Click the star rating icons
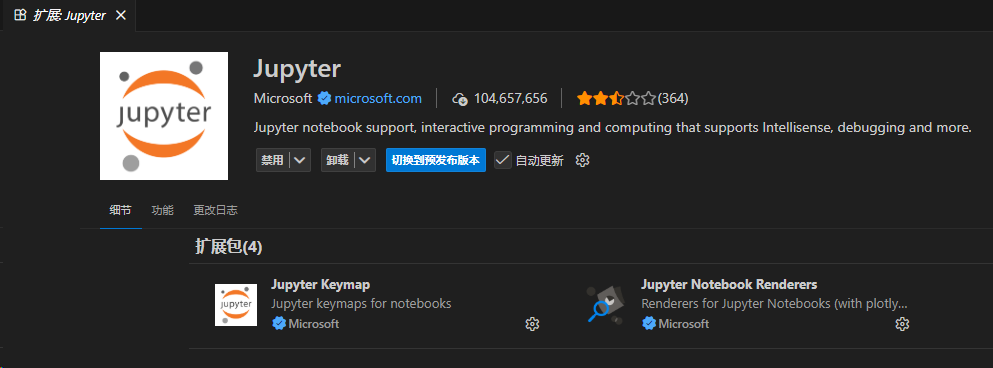993x368 pixels. [x=616, y=98]
